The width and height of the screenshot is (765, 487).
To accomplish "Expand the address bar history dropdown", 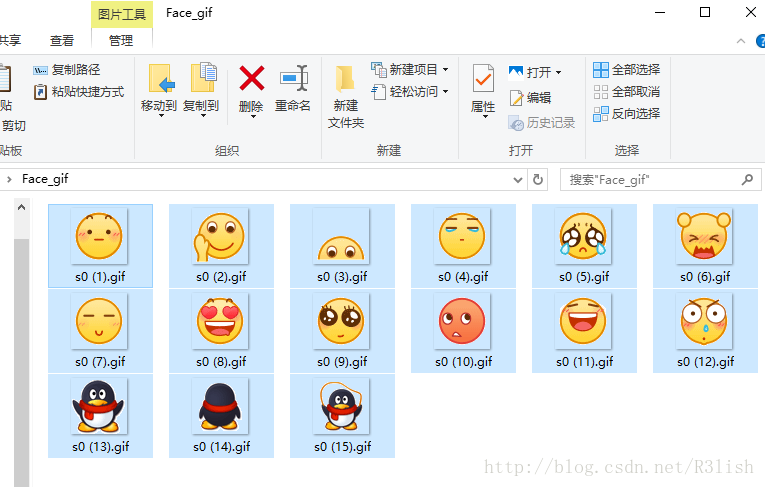I will (518, 180).
